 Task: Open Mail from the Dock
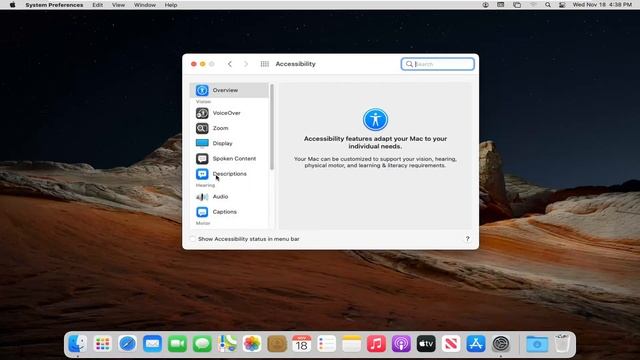coord(152,344)
